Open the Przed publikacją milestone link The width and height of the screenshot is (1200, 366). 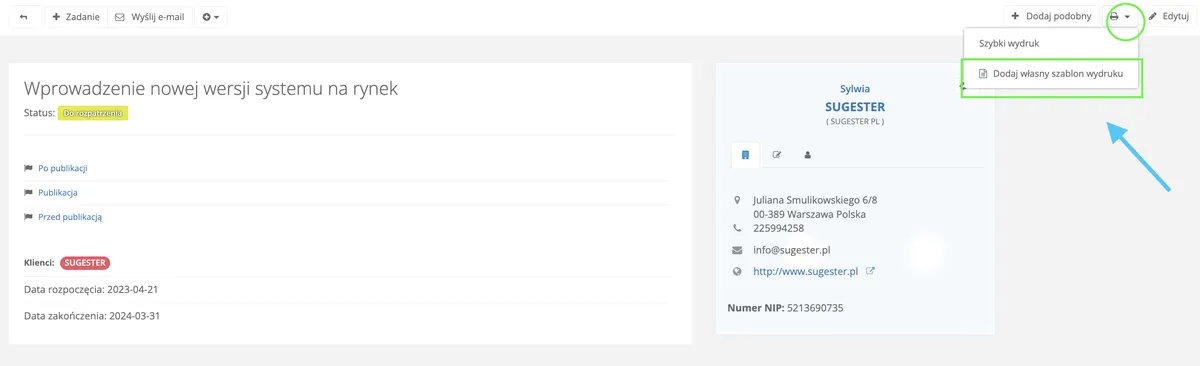click(x=70, y=216)
